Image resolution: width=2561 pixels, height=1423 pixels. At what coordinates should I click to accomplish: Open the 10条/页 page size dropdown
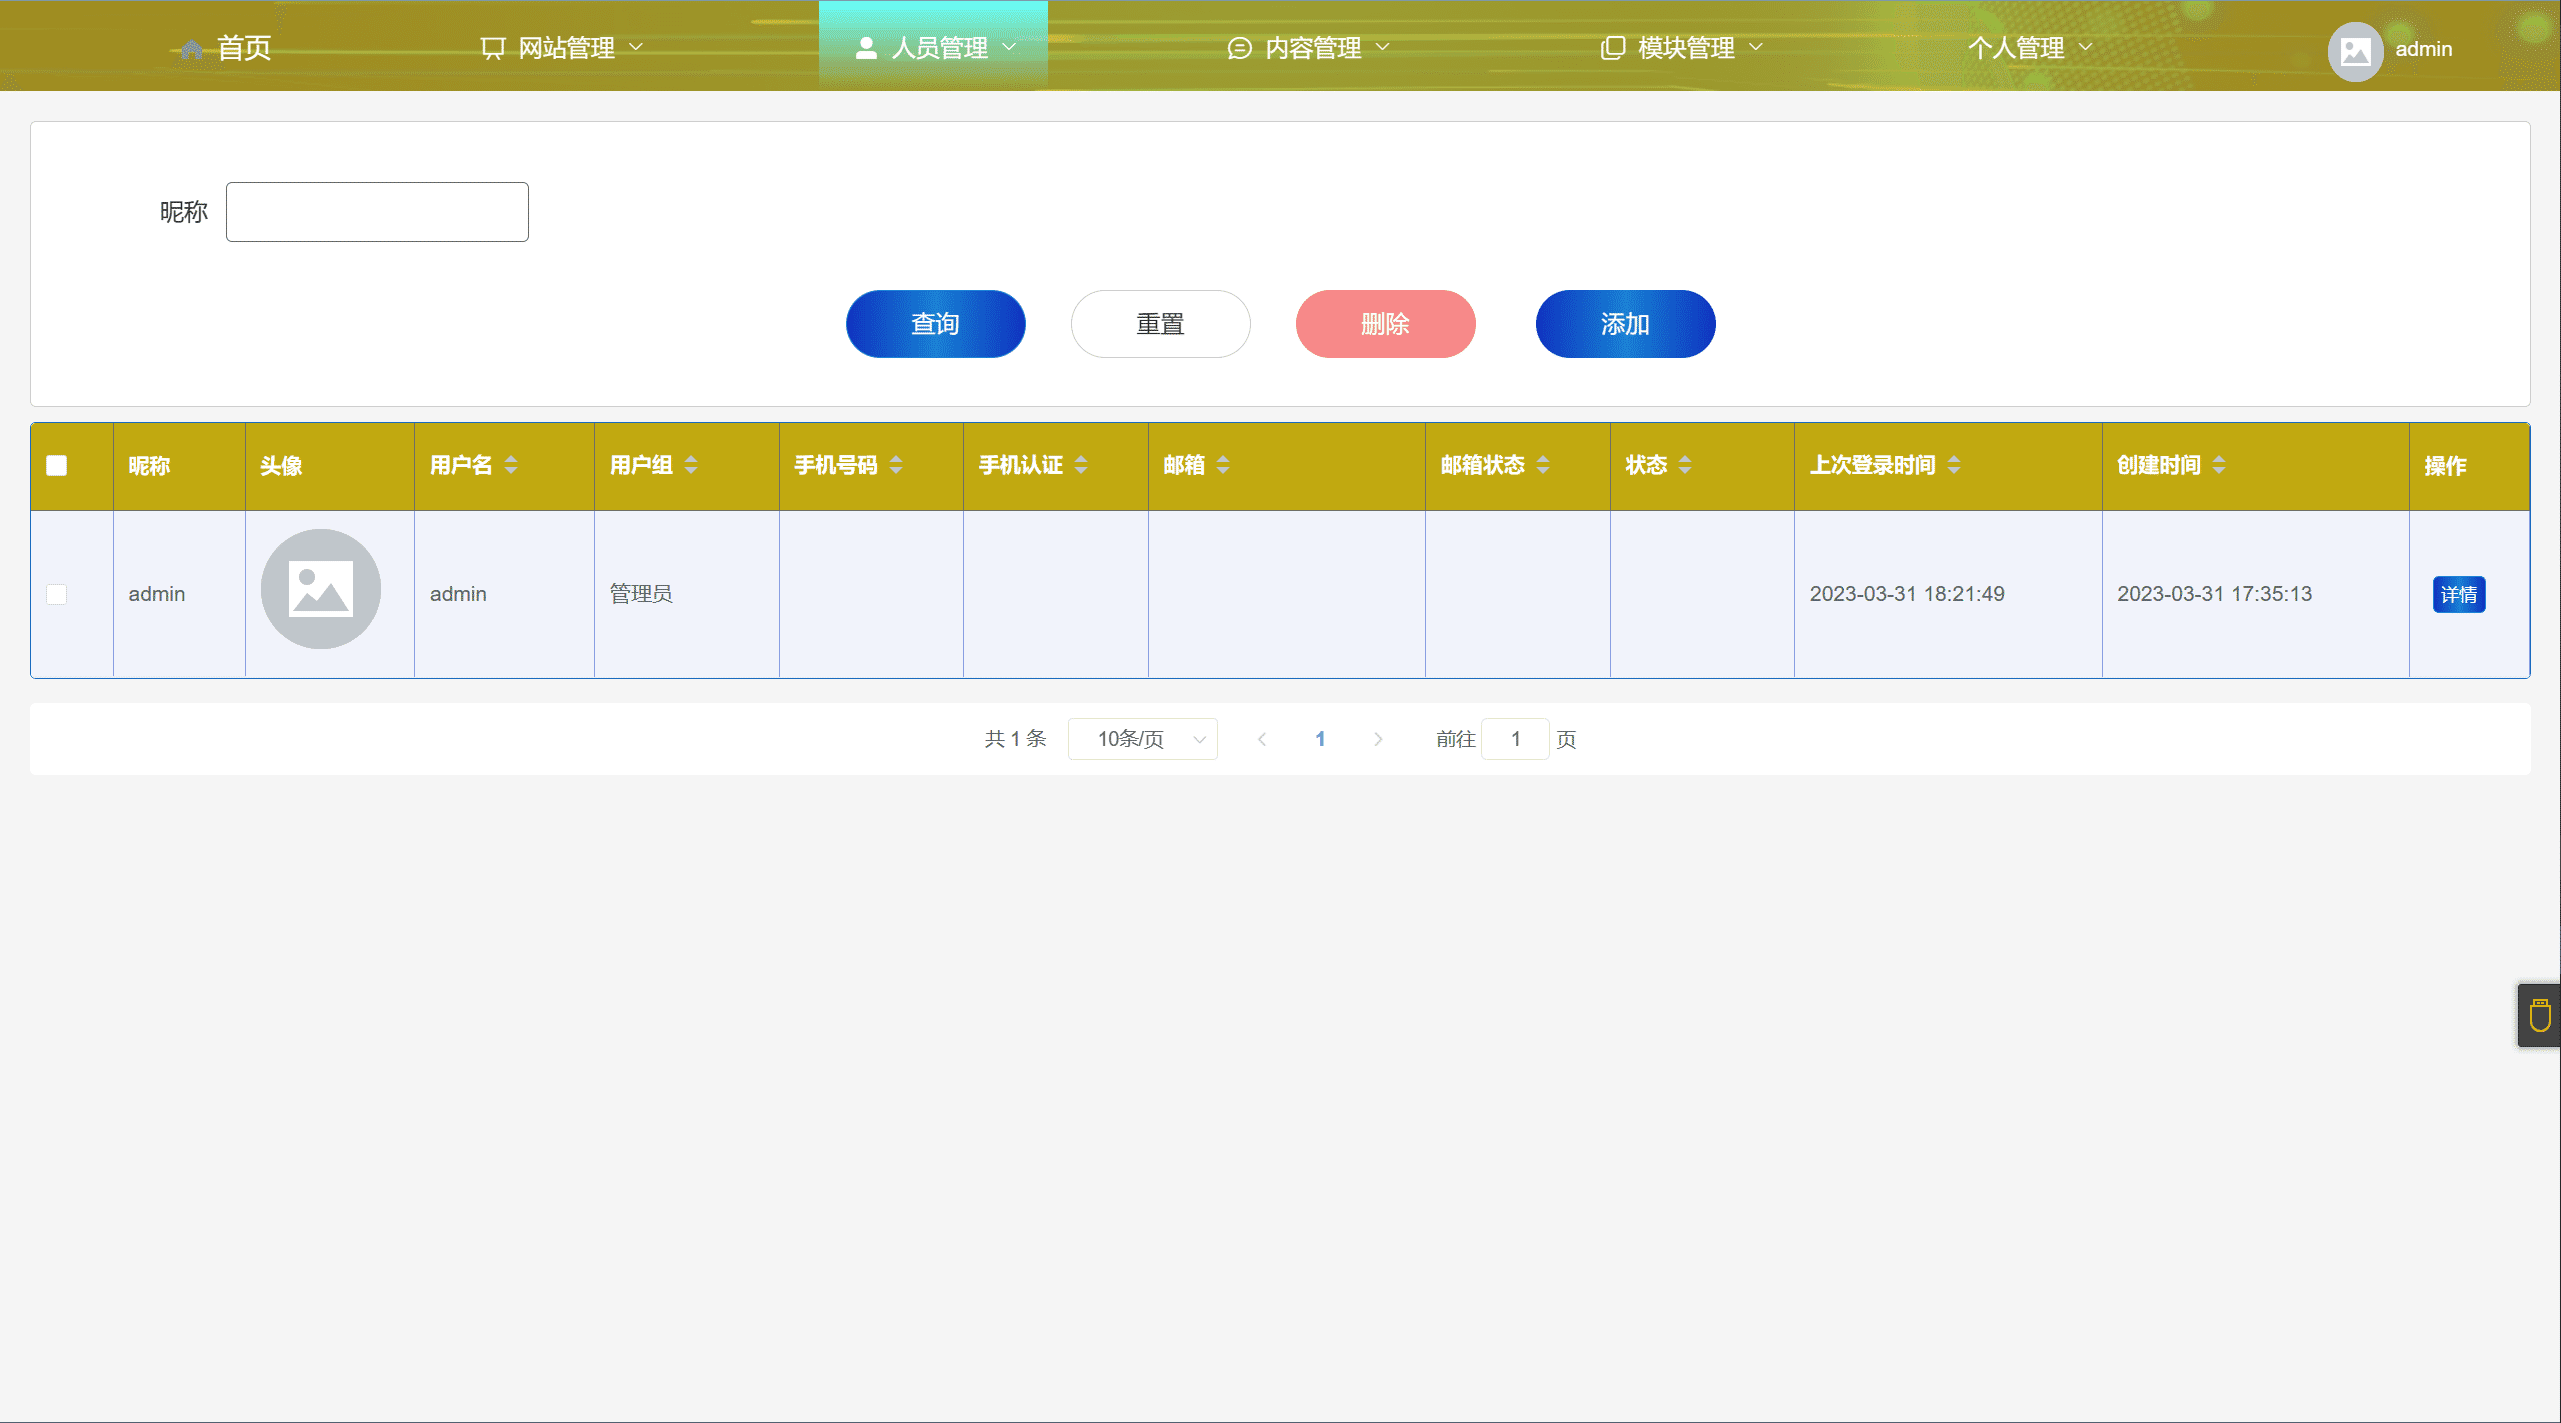1142,739
